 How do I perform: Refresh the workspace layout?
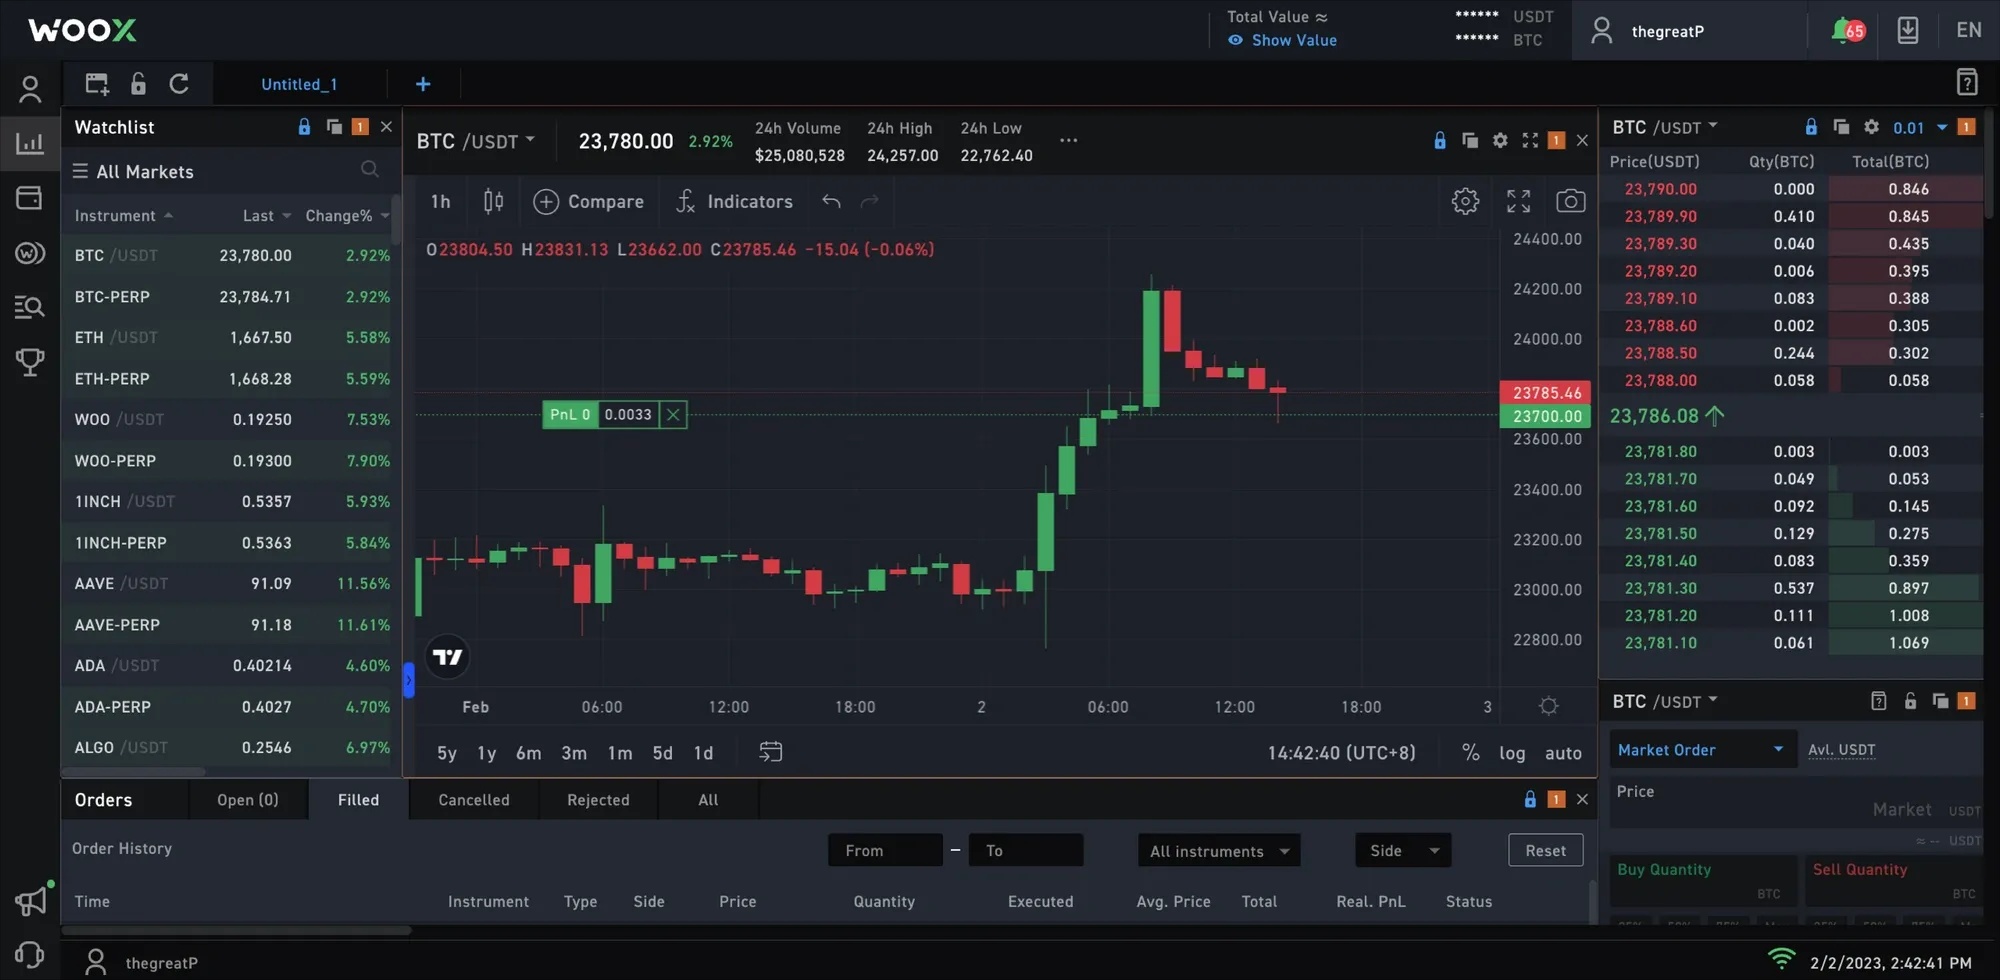[179, 84]
